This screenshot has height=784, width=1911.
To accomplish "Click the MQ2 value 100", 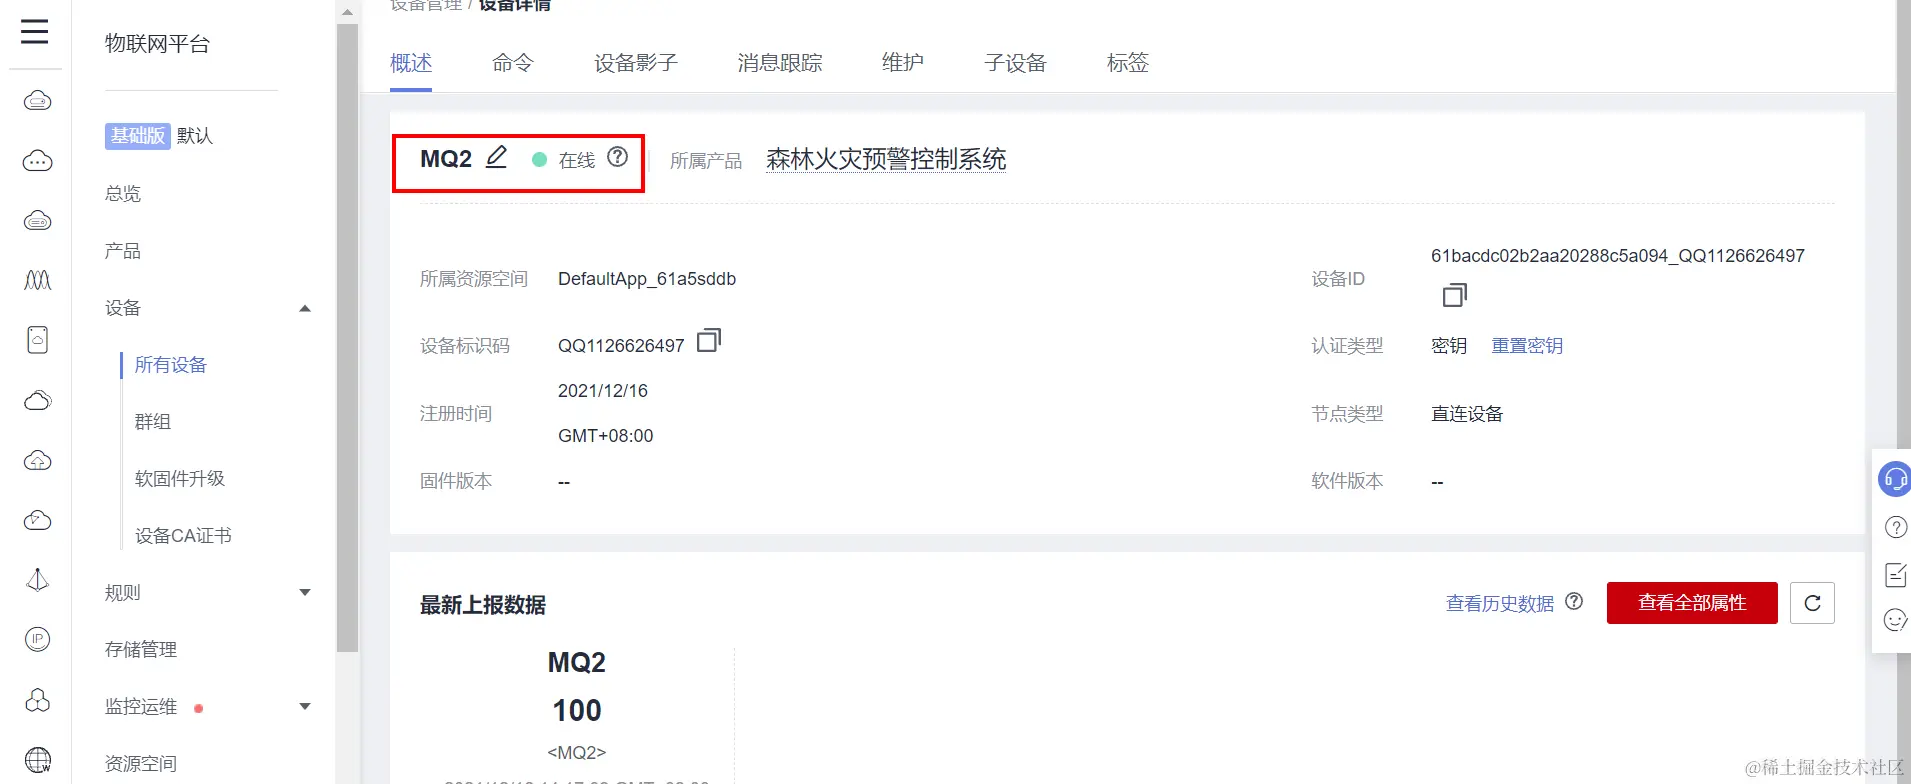I will pos(577,710).
